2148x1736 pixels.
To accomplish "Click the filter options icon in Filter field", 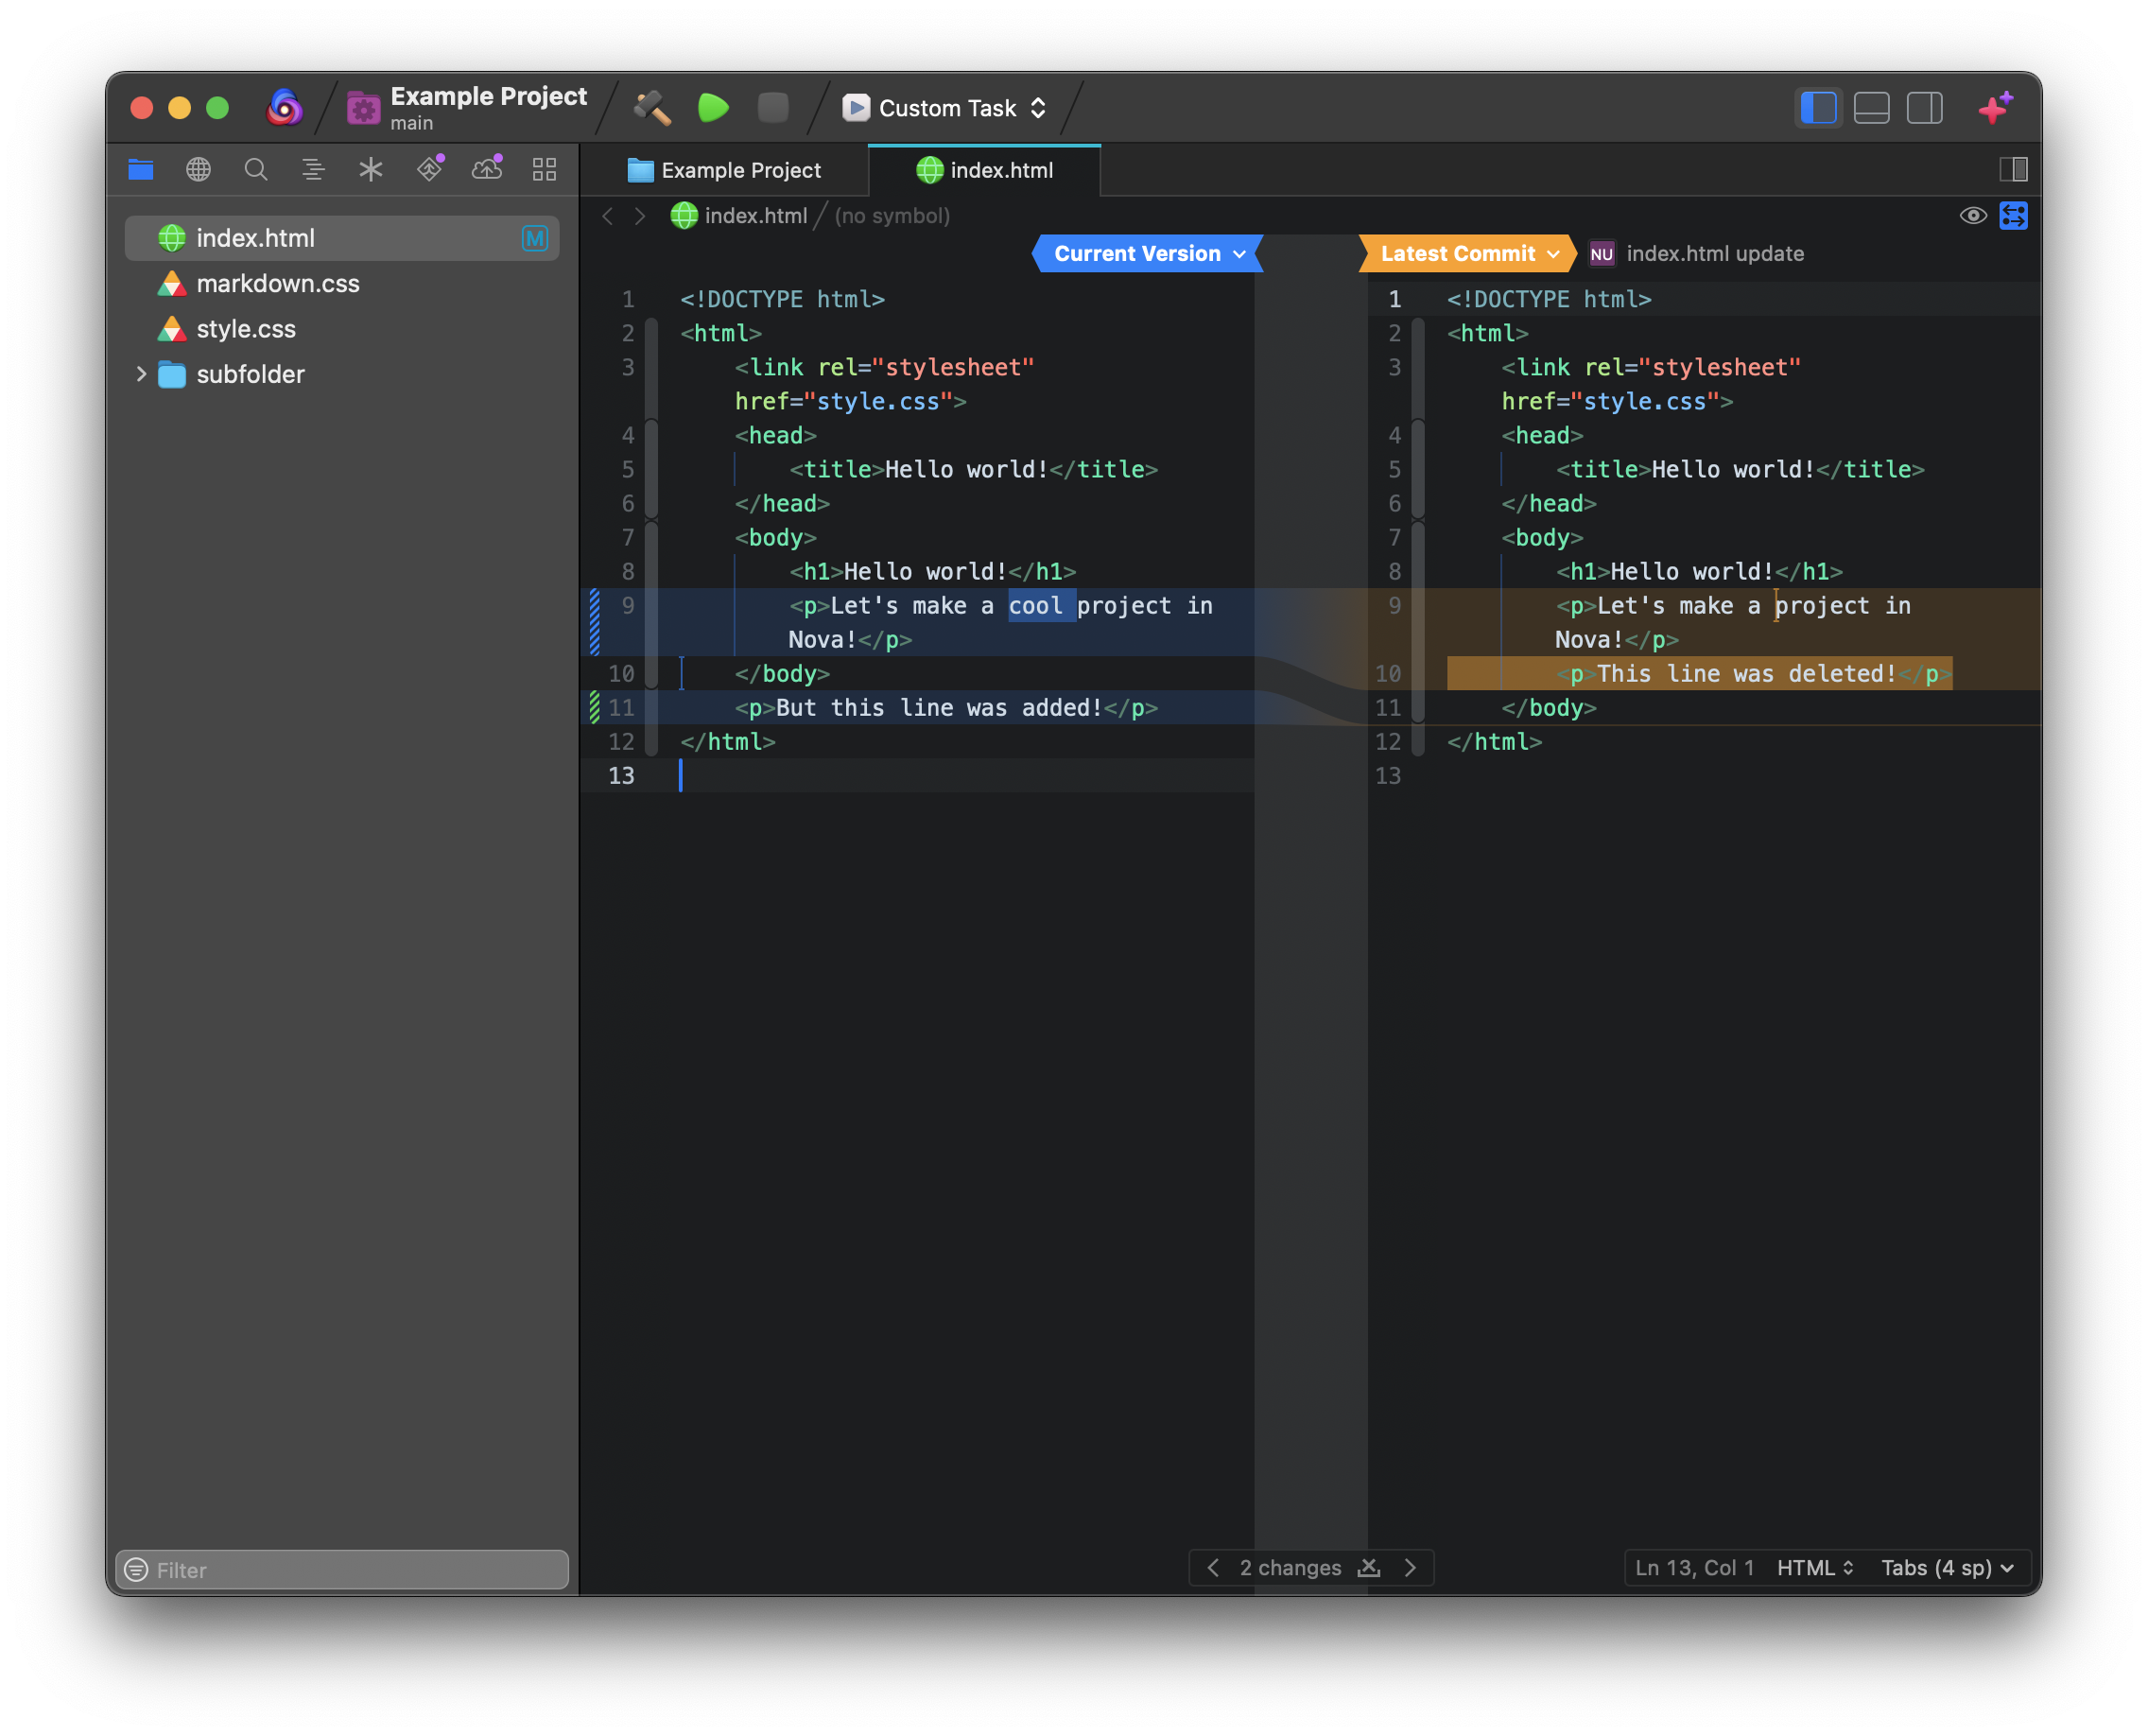I will [136, 1570].
